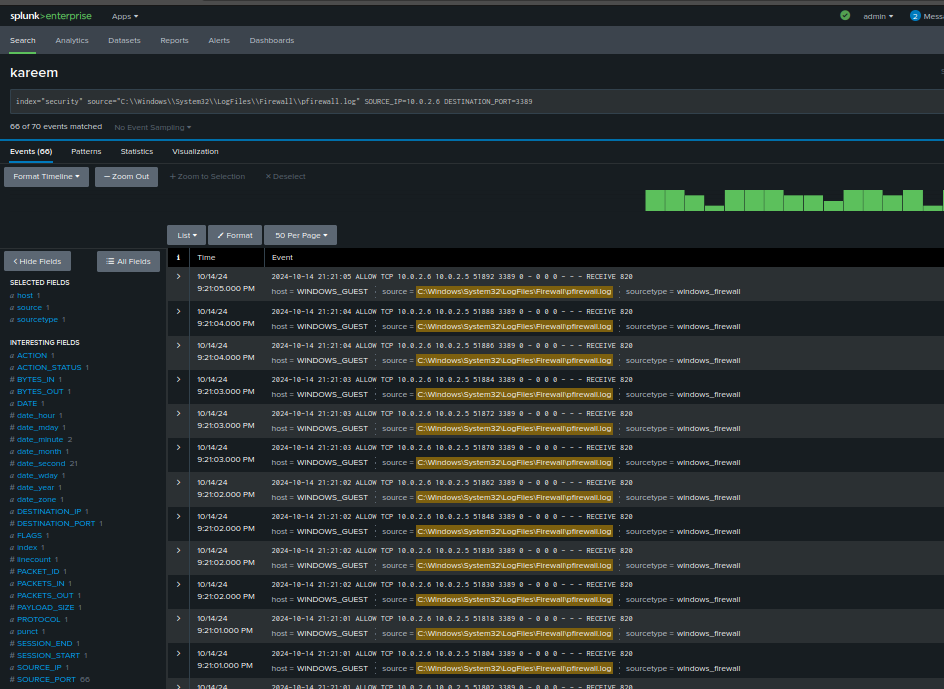This screenshot has height=689, width=944.
Task: Open the admin account dropdown
Action: (874, 16)
